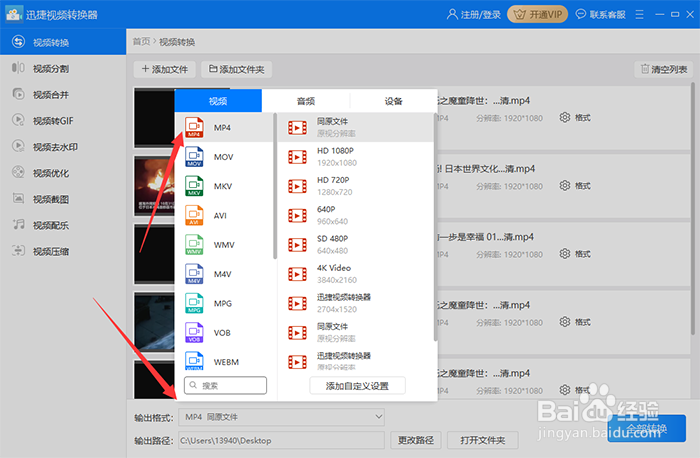Screen dimensions: 700x458
Task: Click 添加文件 button
Action: [x=164, y=69]
